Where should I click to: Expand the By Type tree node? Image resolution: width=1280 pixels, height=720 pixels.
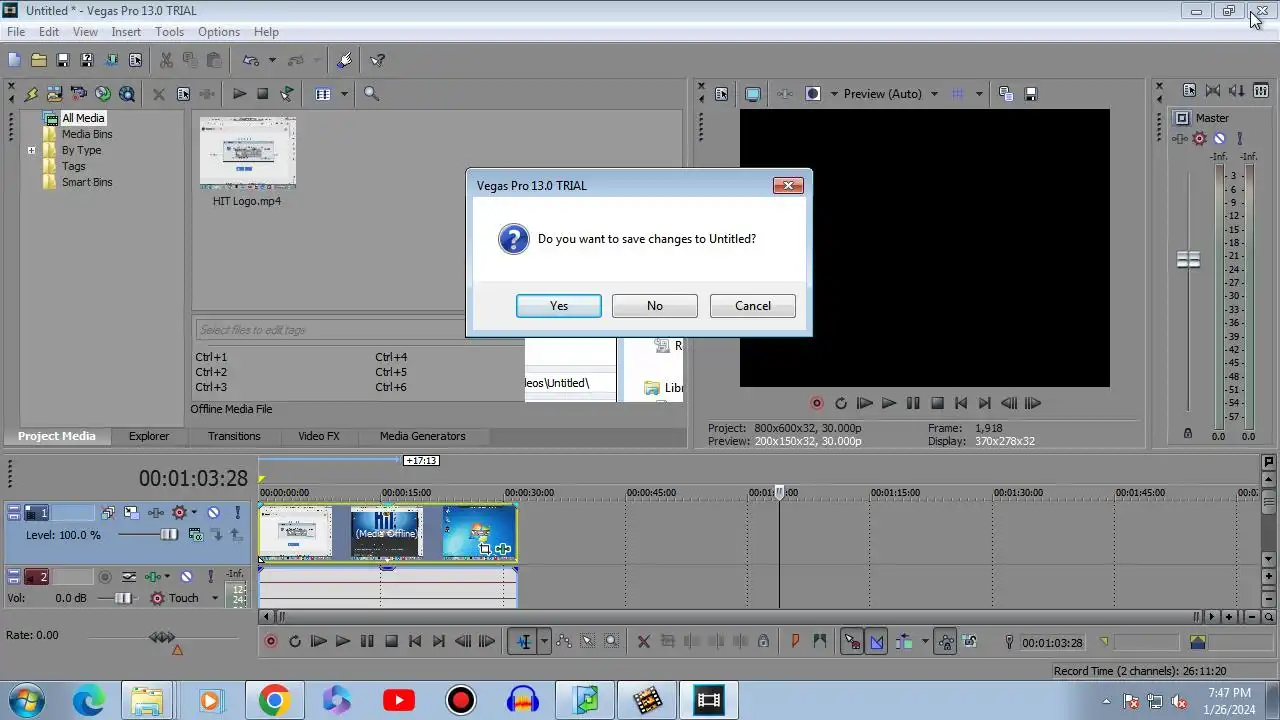tap(31, 151)
